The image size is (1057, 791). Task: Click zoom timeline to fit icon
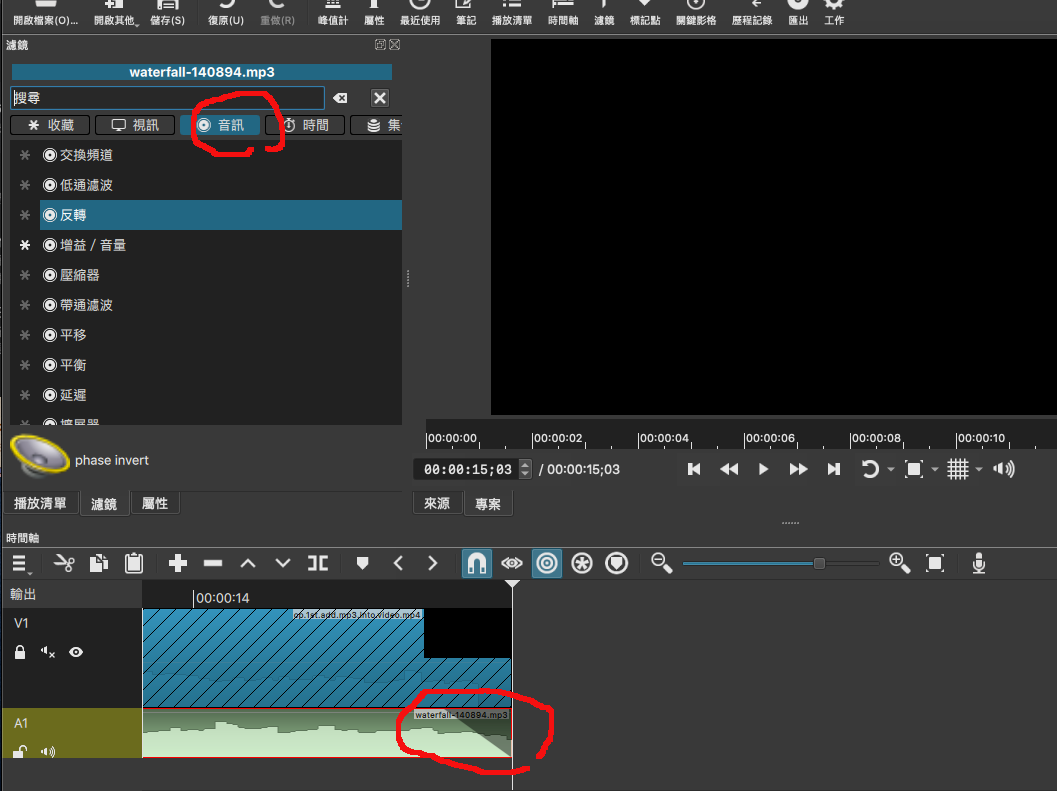point(935,564)
